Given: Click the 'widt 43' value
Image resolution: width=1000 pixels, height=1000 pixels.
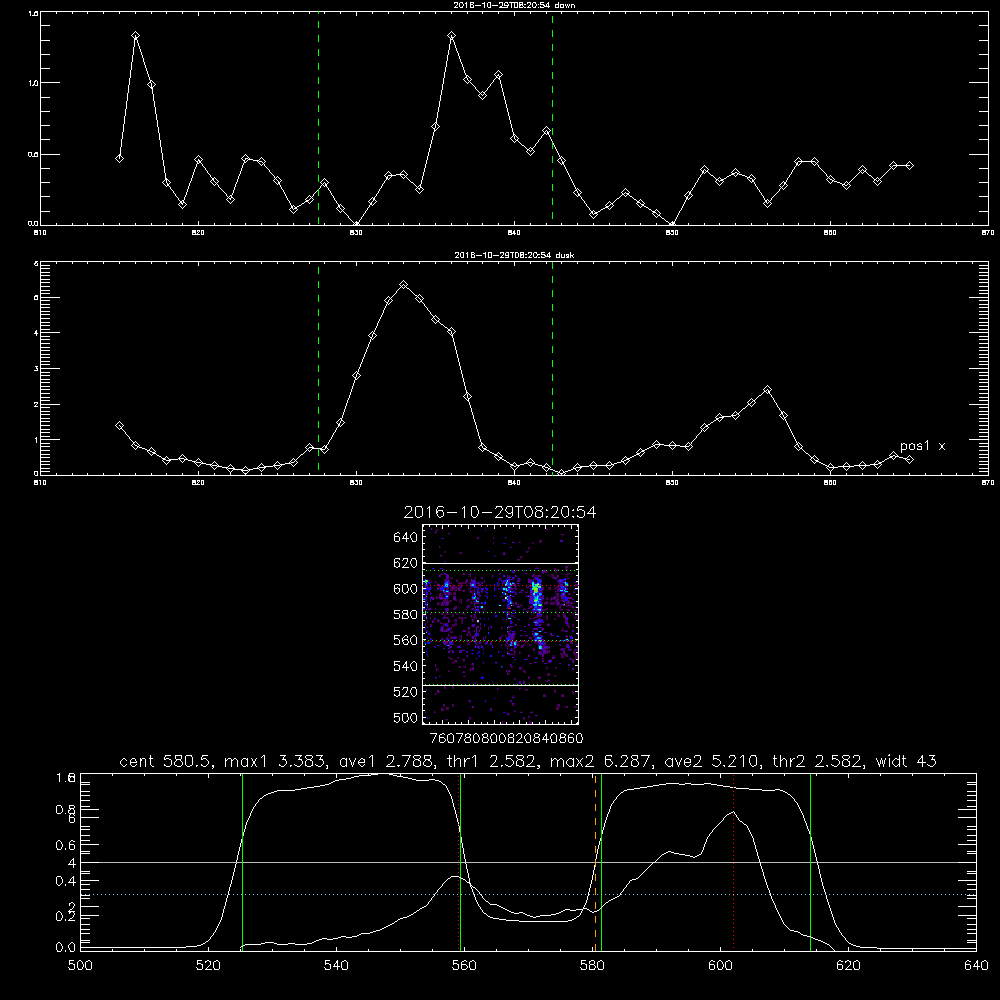Looking at the screenshot, I should [906, 761].
